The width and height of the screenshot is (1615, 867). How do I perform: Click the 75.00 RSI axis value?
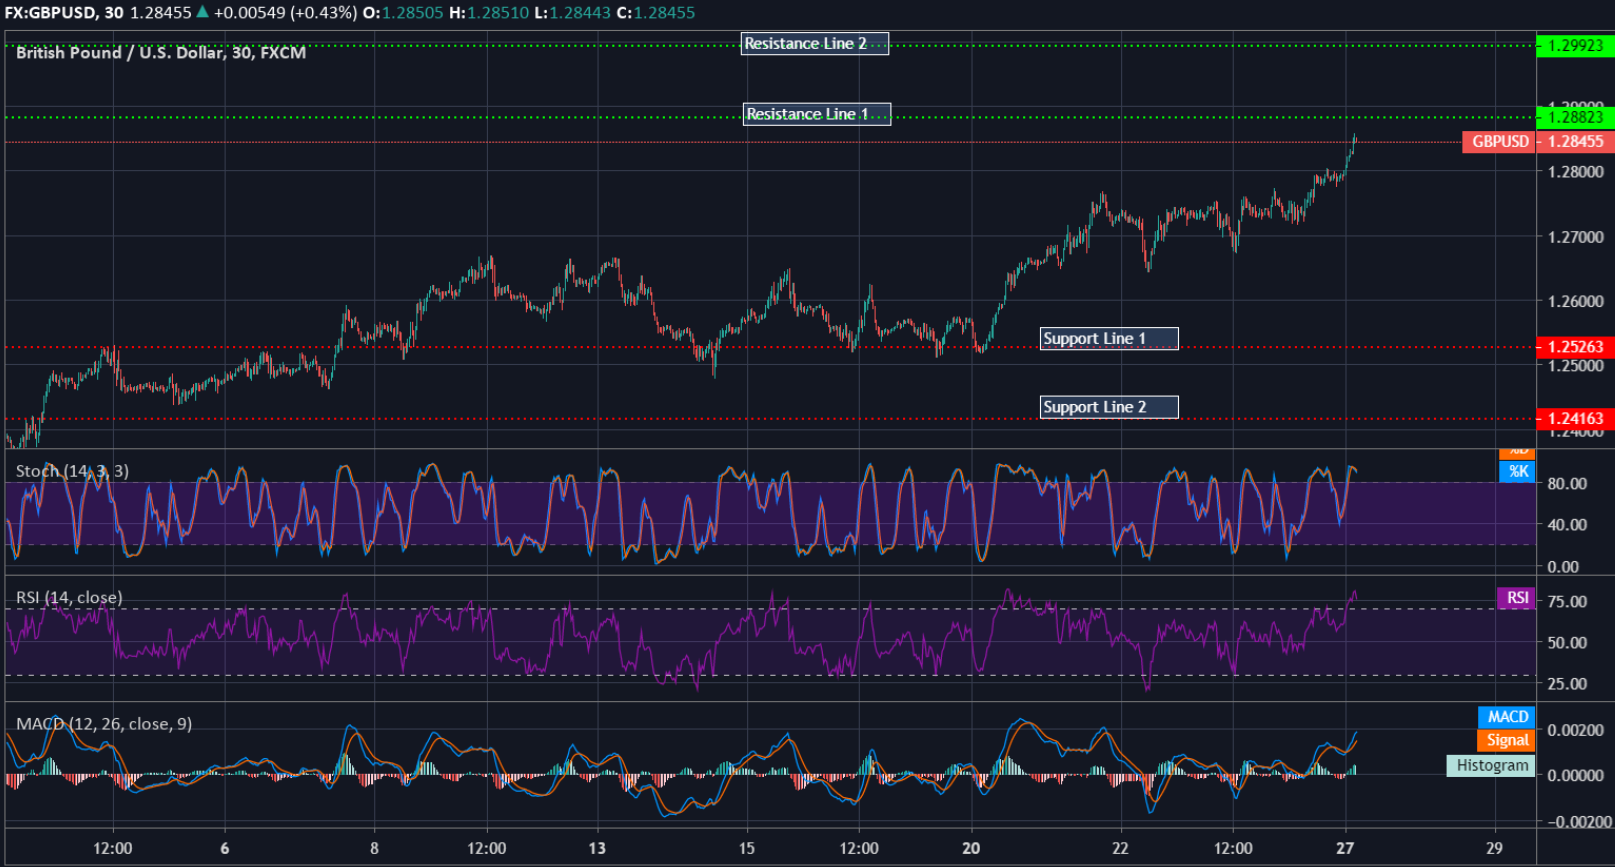[1567, 602]
